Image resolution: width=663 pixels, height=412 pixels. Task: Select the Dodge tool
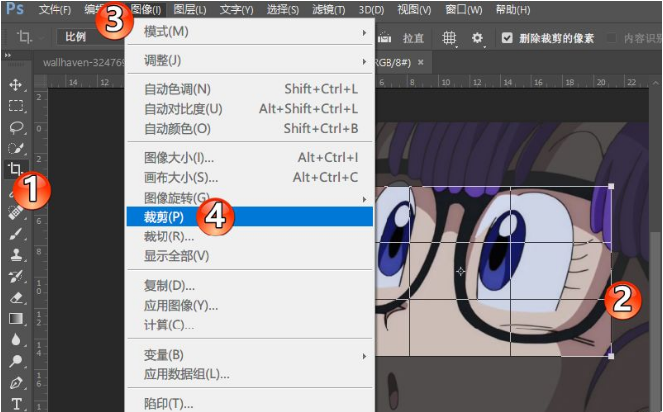click(16, 361)
